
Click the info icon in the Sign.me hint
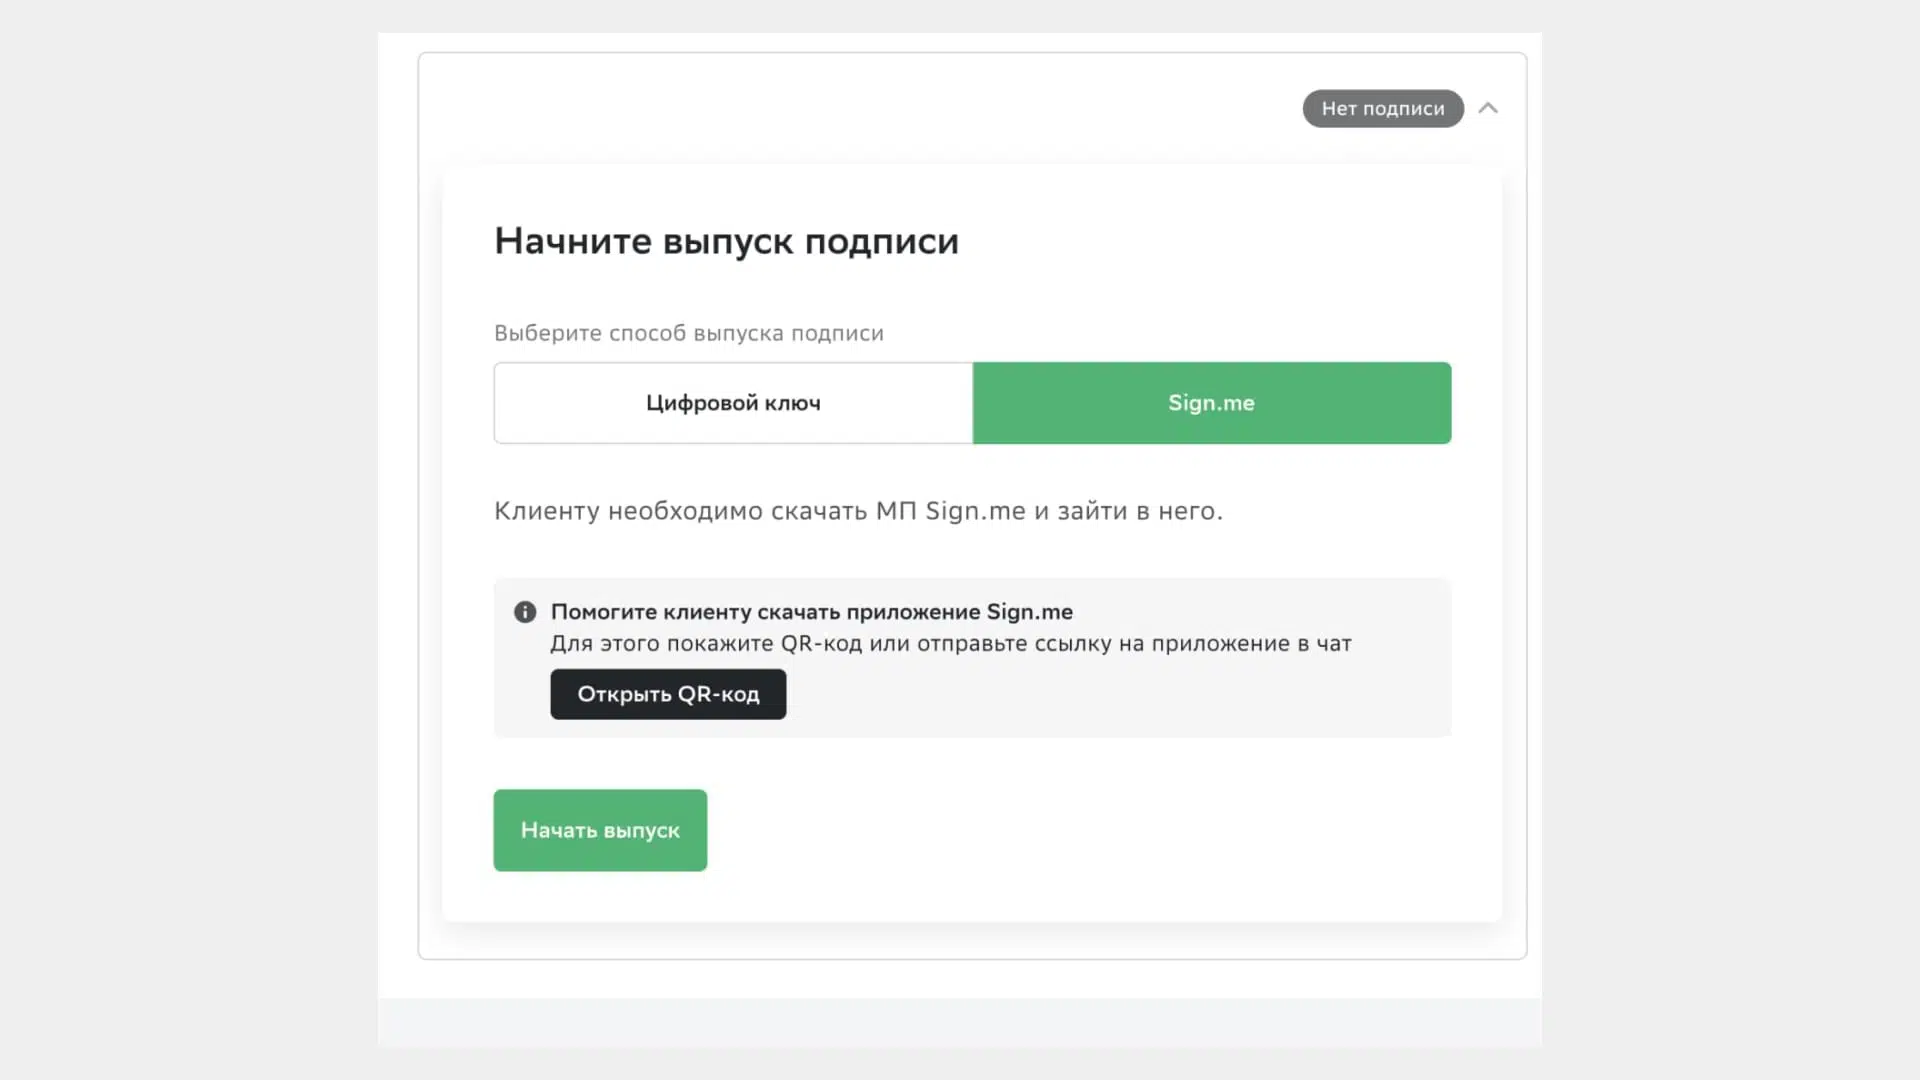[x=525, y=612]
